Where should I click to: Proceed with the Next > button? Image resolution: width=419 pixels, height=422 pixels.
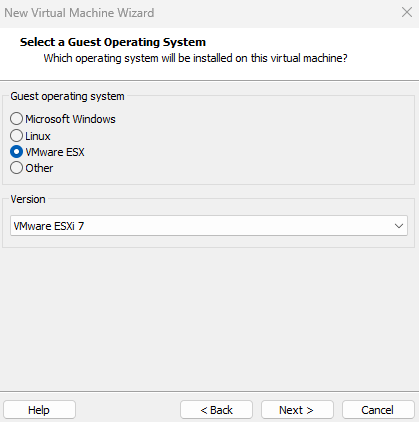pos(297,410)
